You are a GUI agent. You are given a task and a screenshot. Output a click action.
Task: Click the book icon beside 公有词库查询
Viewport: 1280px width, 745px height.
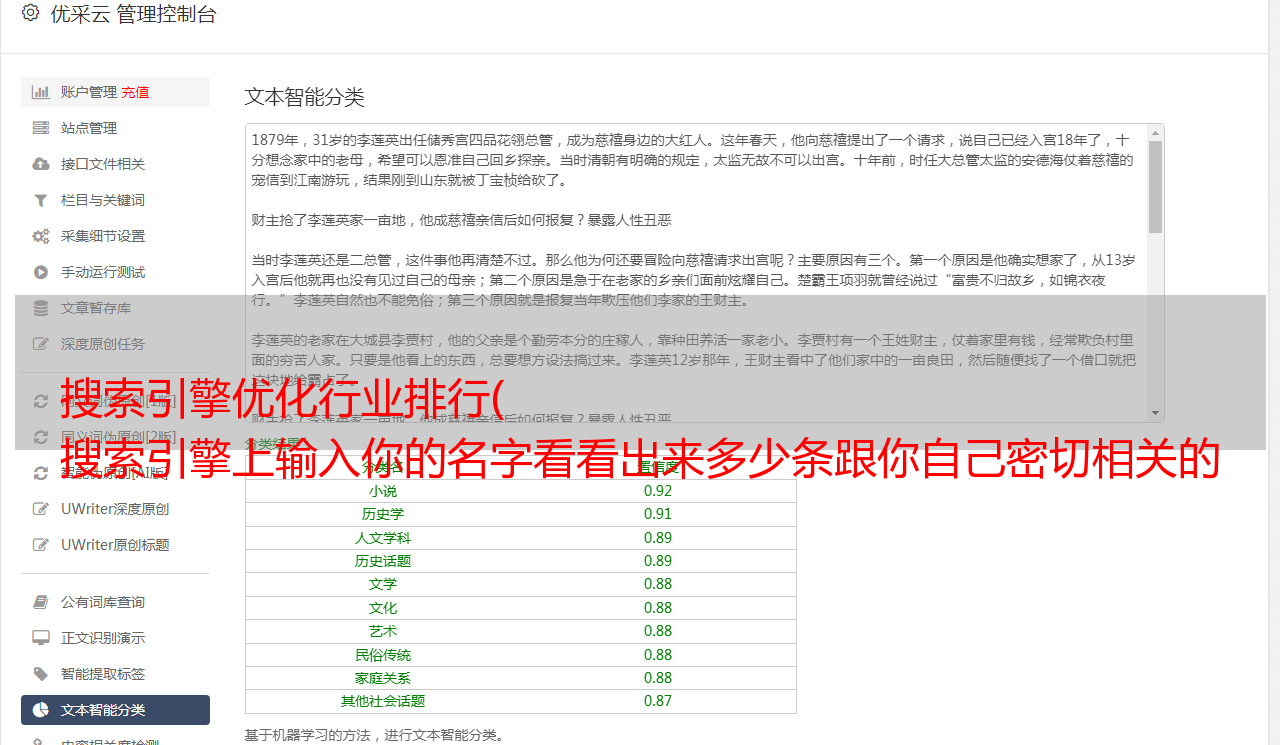[41, 602]
